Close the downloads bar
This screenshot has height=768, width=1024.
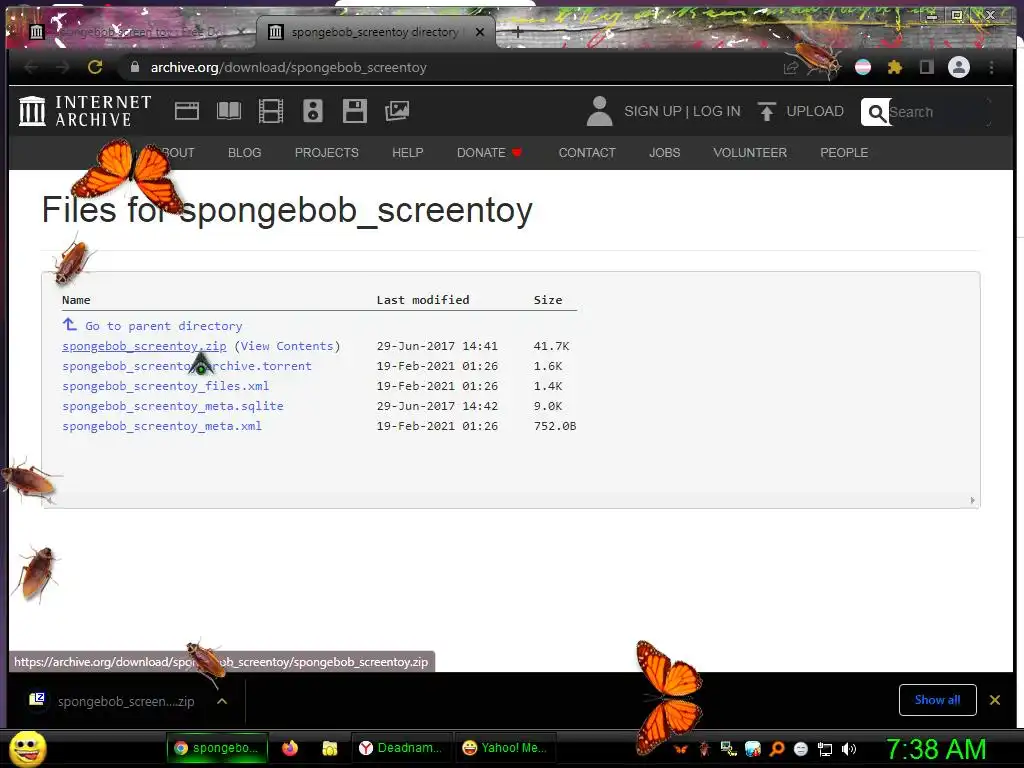[x=995, y=700]
